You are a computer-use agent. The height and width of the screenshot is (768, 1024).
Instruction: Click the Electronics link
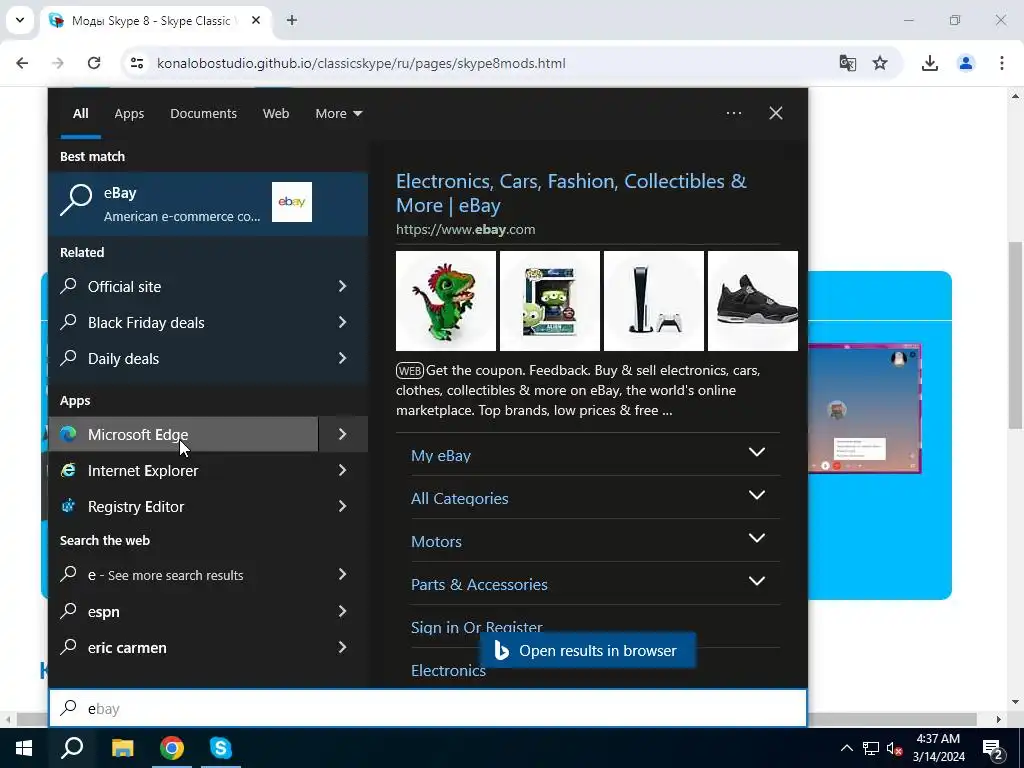pos(449,671)
